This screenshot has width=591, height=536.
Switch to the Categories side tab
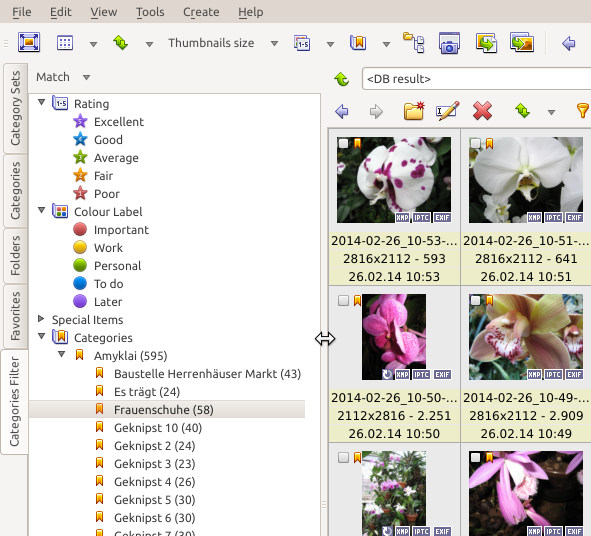tap(15, 191)
